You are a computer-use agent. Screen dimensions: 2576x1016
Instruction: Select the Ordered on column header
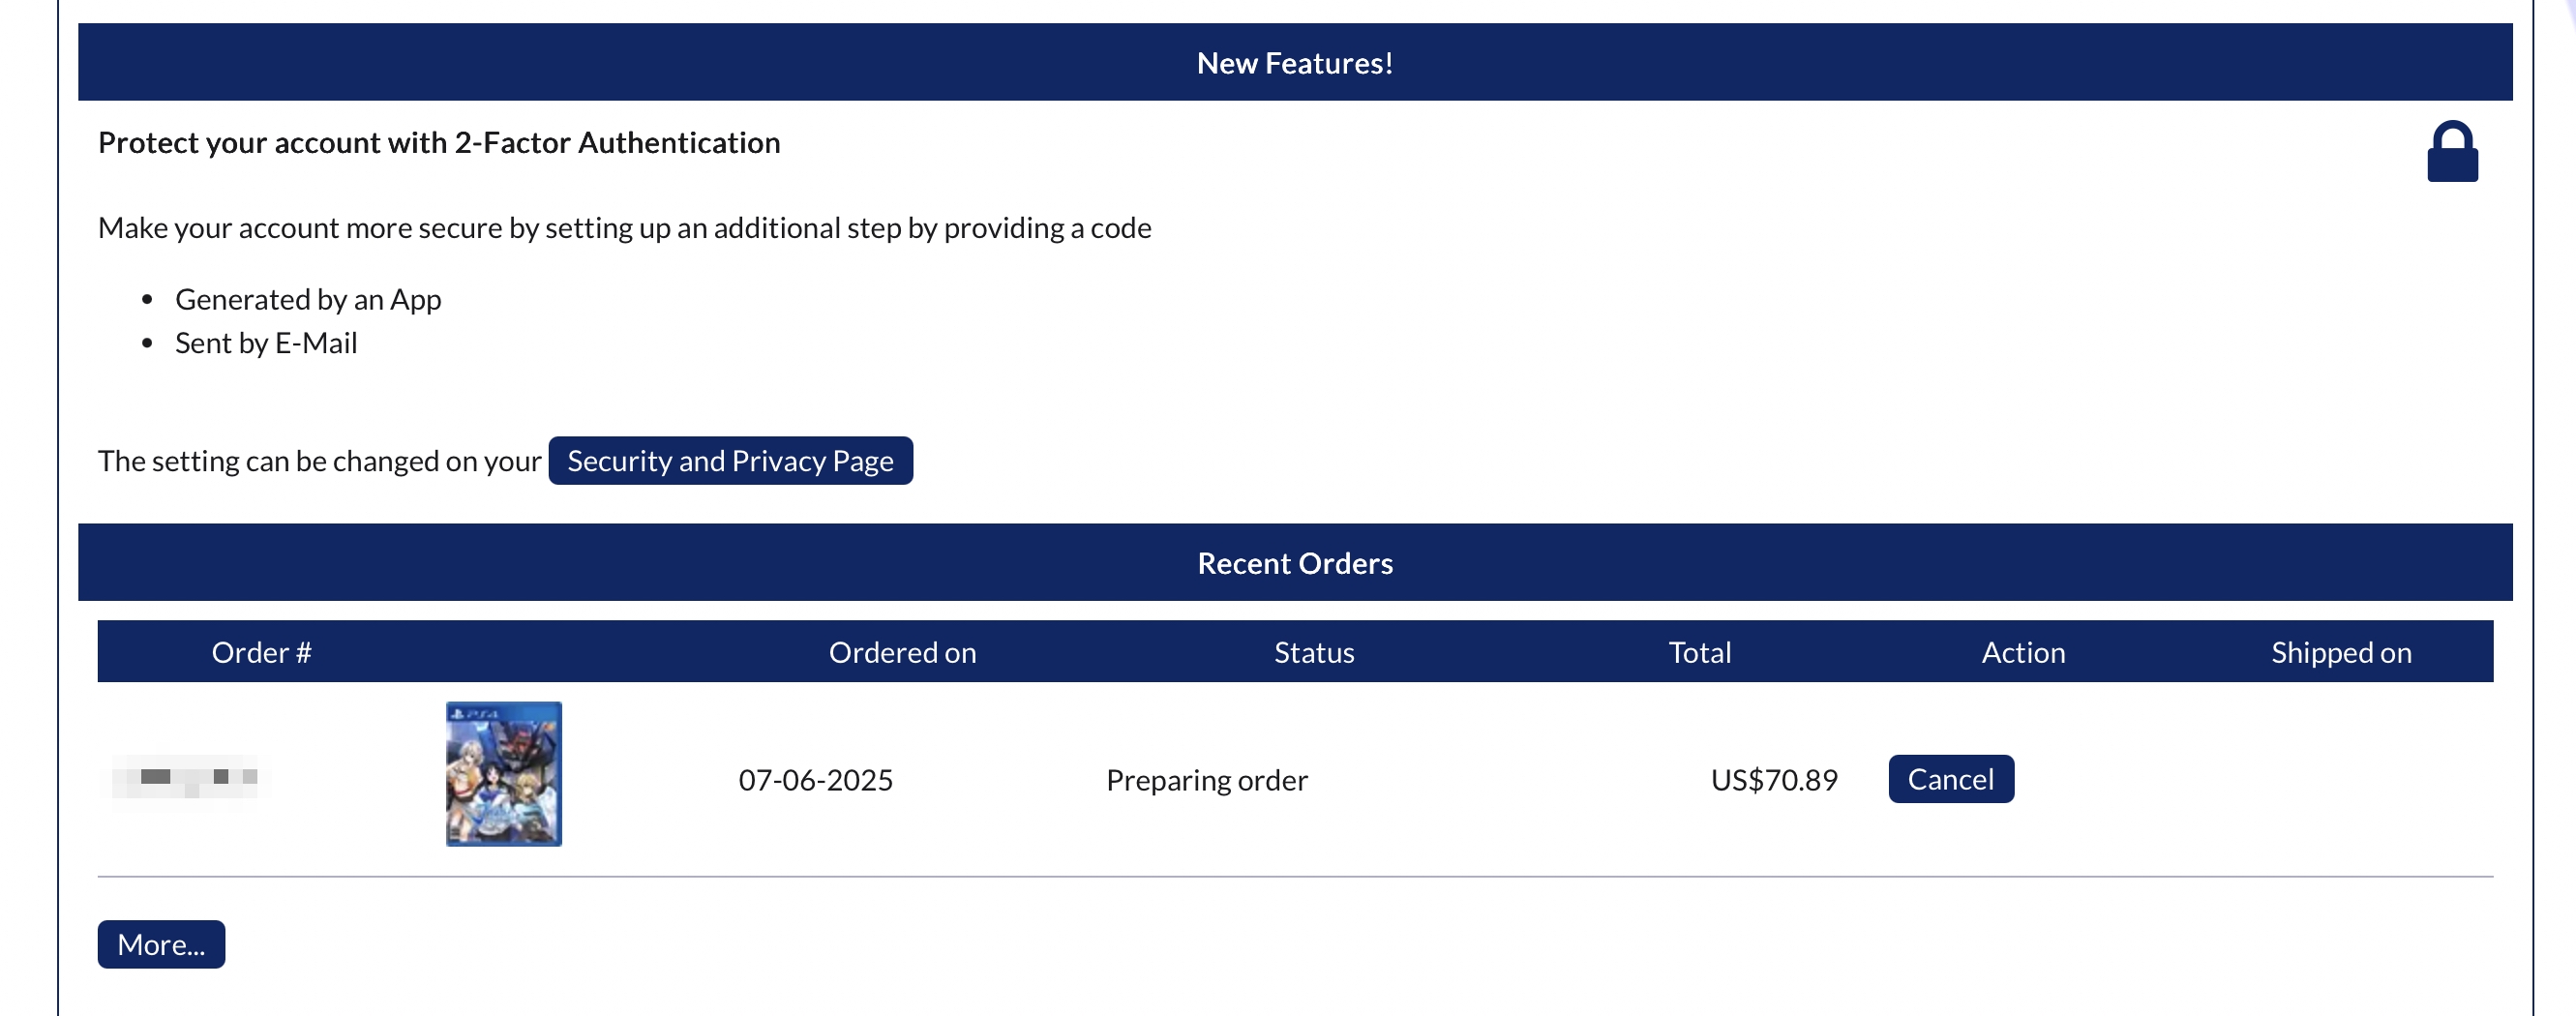coord(902,652)
